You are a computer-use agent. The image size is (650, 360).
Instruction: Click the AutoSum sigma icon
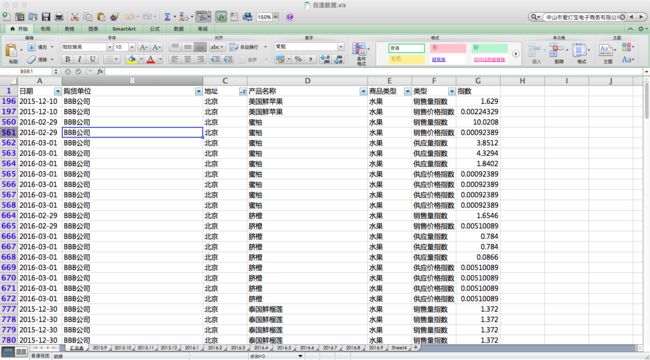(x=167, y=17)
